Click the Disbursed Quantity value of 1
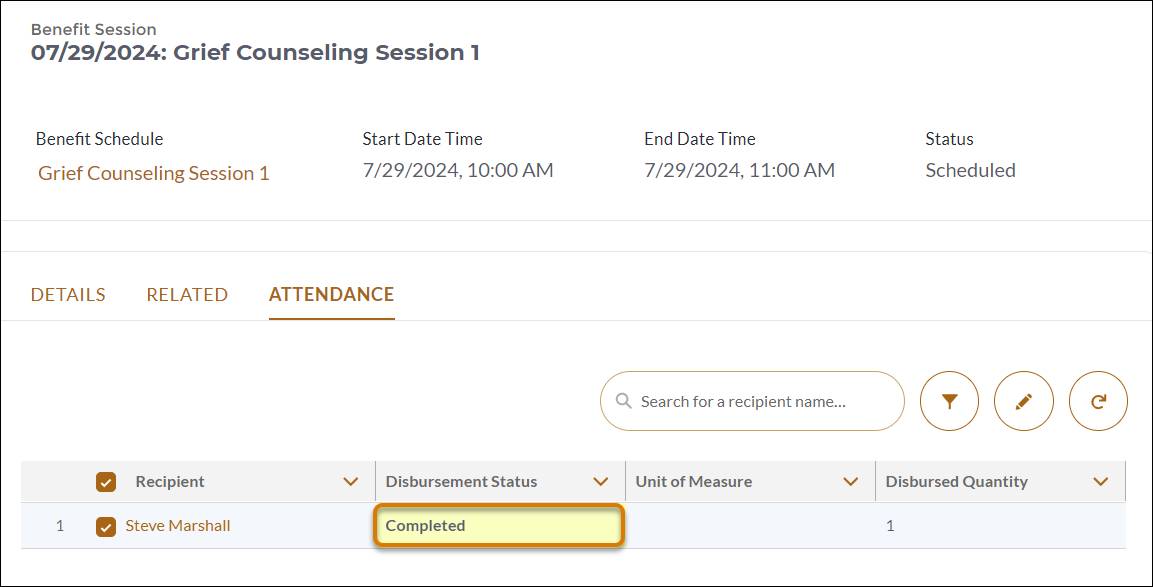The image size is (1153, 587). coord(890,525)
